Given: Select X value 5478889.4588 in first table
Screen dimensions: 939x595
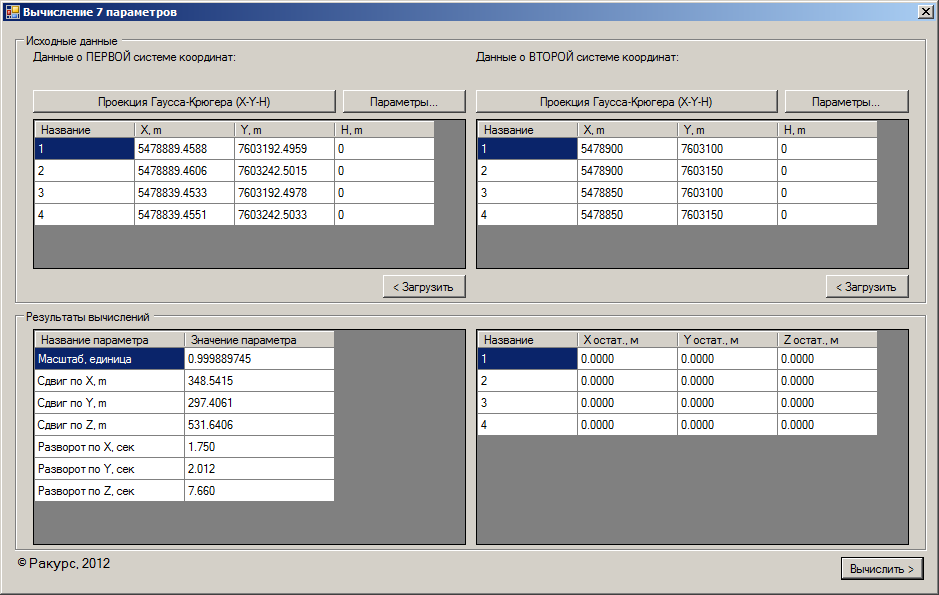Looking at the screenshot, I should 184,149.
